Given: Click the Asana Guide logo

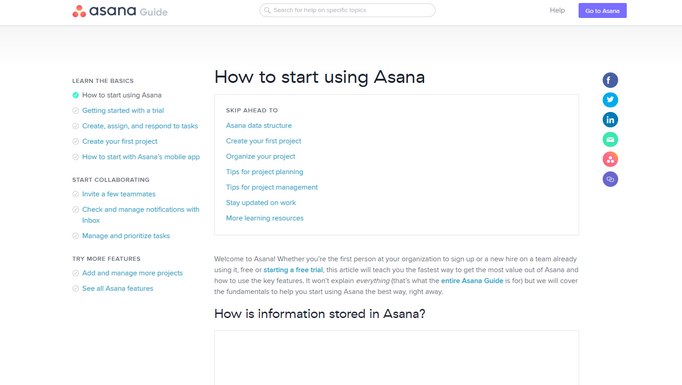Looking at the screenshot, I should coord(120,11).
